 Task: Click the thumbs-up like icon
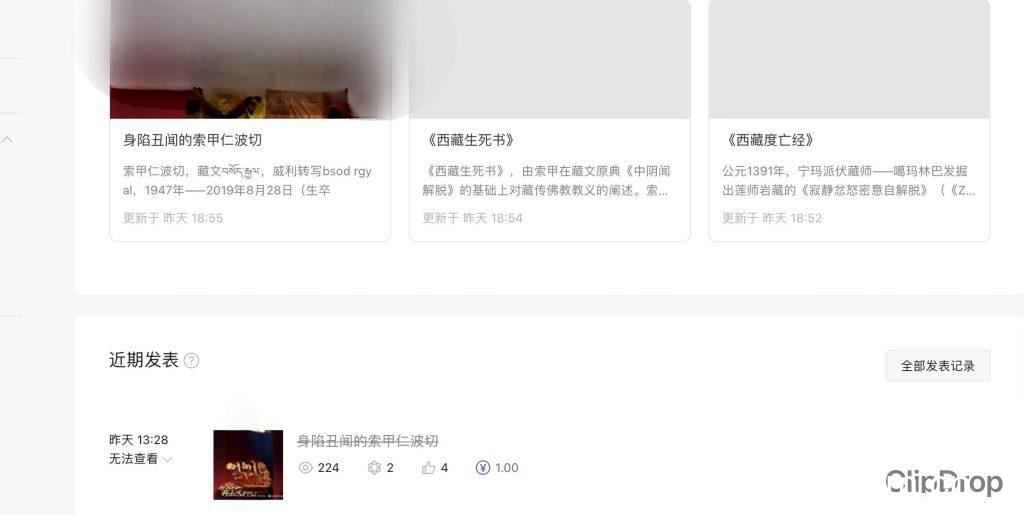[x=428, y=467]
